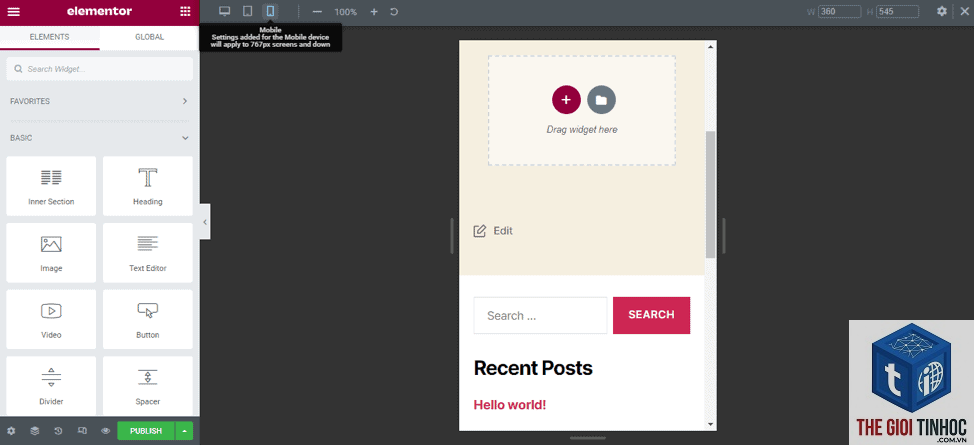Click the preview vertical scrollbar thumb
Image resolution: width=974 pixels, height=445 pixels.
click(x=711, y=195)
